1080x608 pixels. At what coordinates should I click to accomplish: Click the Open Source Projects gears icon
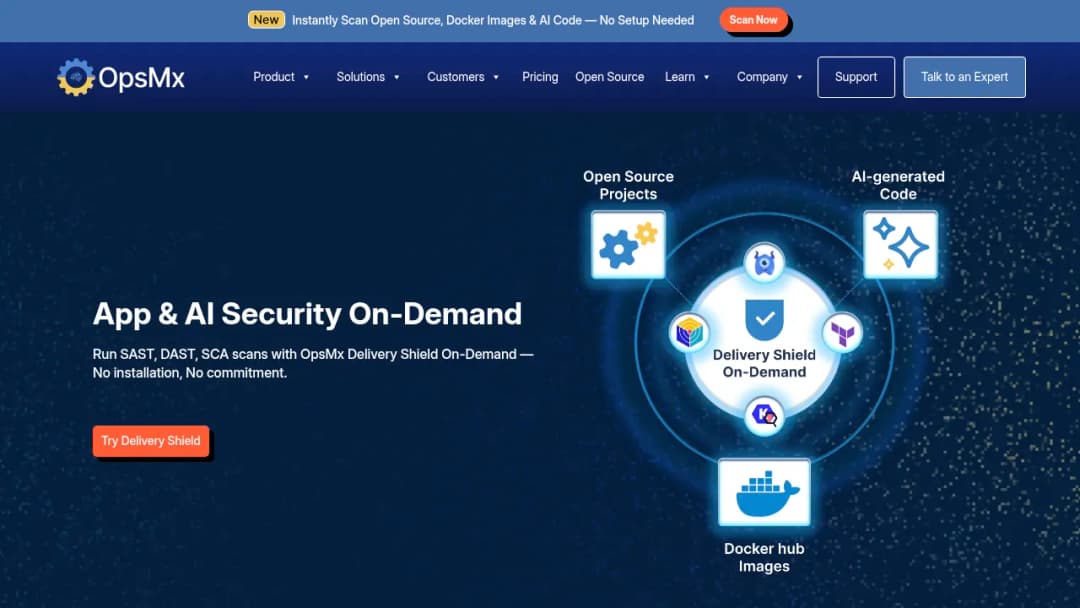(628, 244)
